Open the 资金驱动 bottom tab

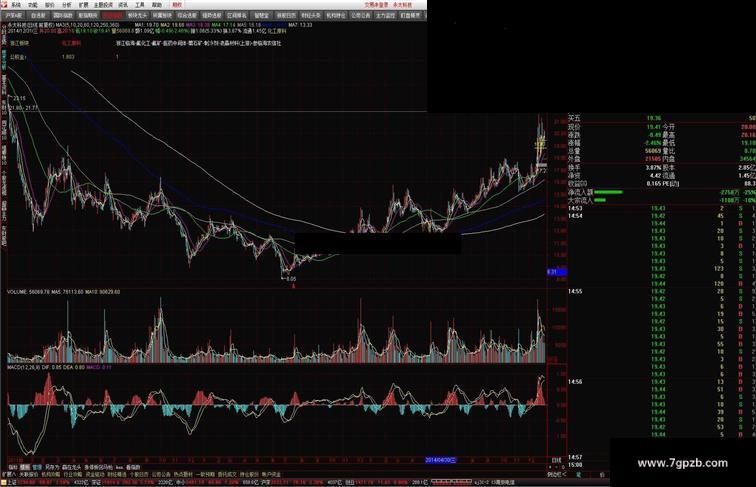coord(94,475)
